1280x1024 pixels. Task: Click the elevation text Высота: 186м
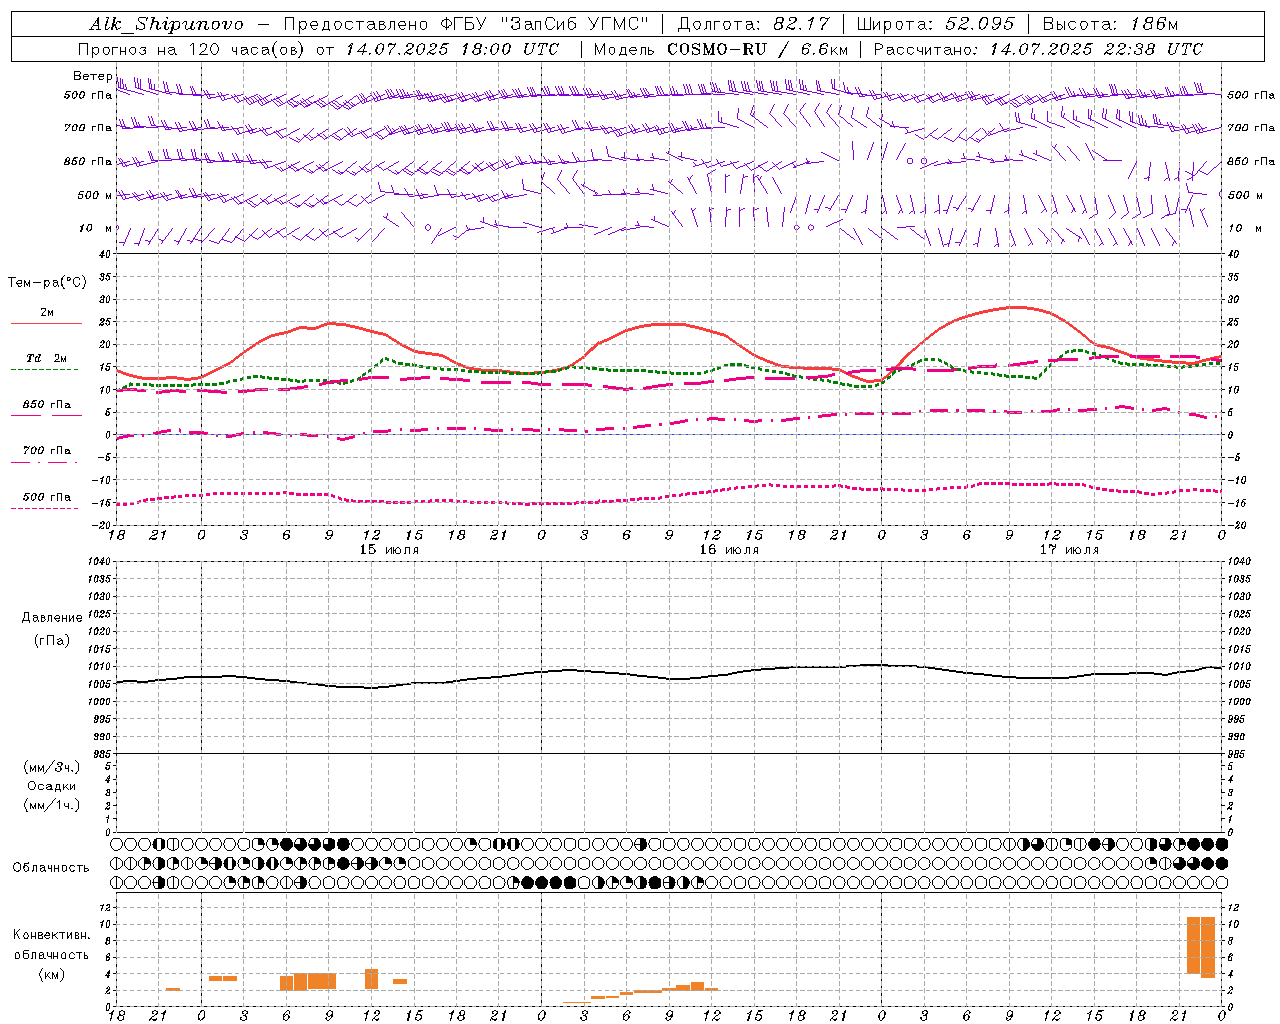1110,24
